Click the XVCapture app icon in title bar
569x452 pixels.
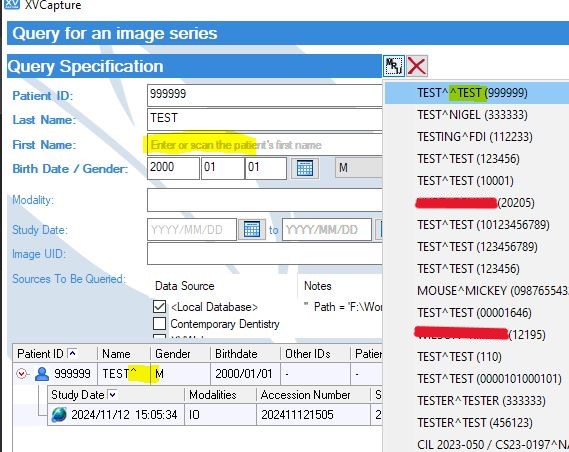point(11,4)
